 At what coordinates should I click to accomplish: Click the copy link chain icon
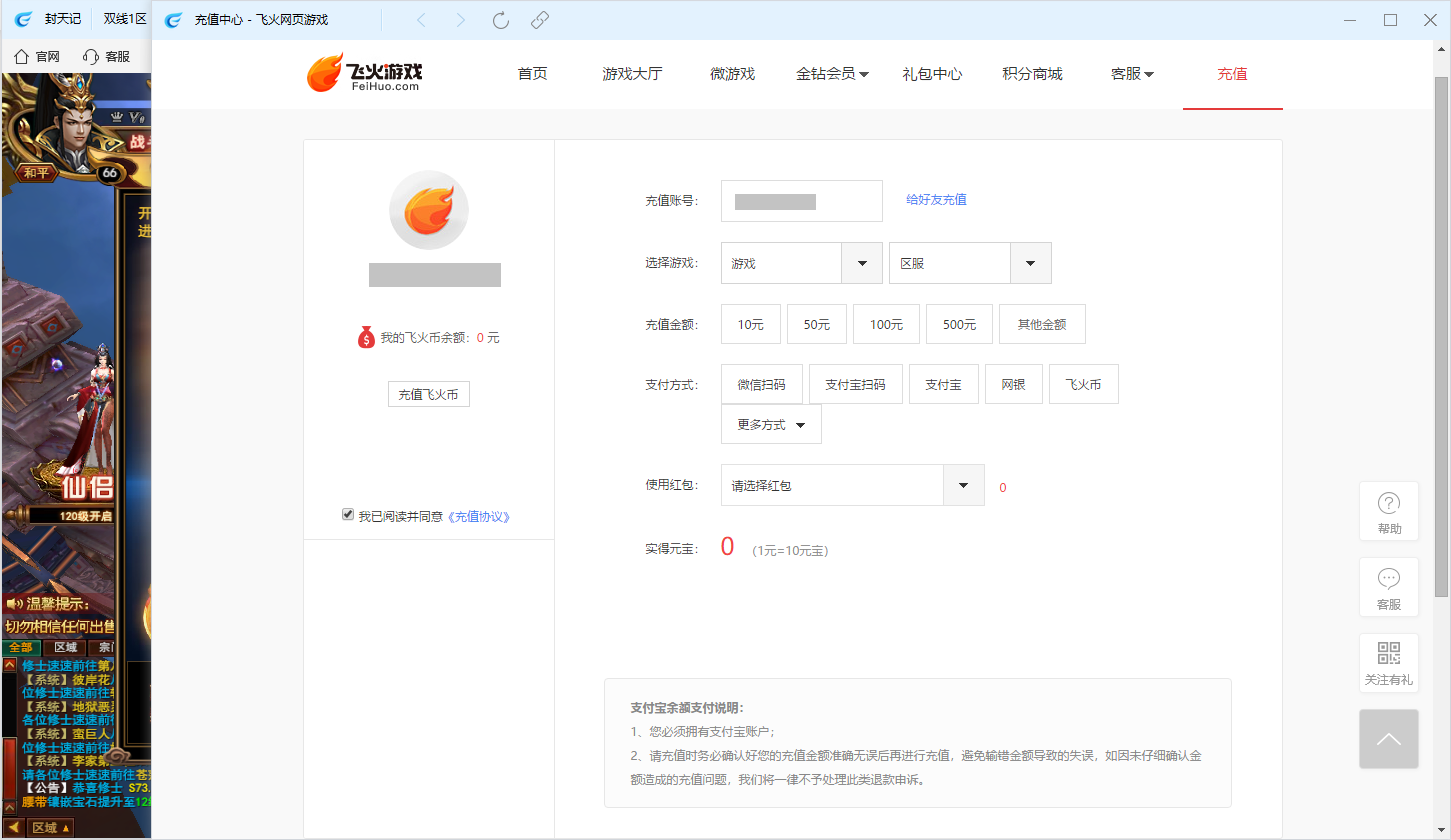click(540, 20)
